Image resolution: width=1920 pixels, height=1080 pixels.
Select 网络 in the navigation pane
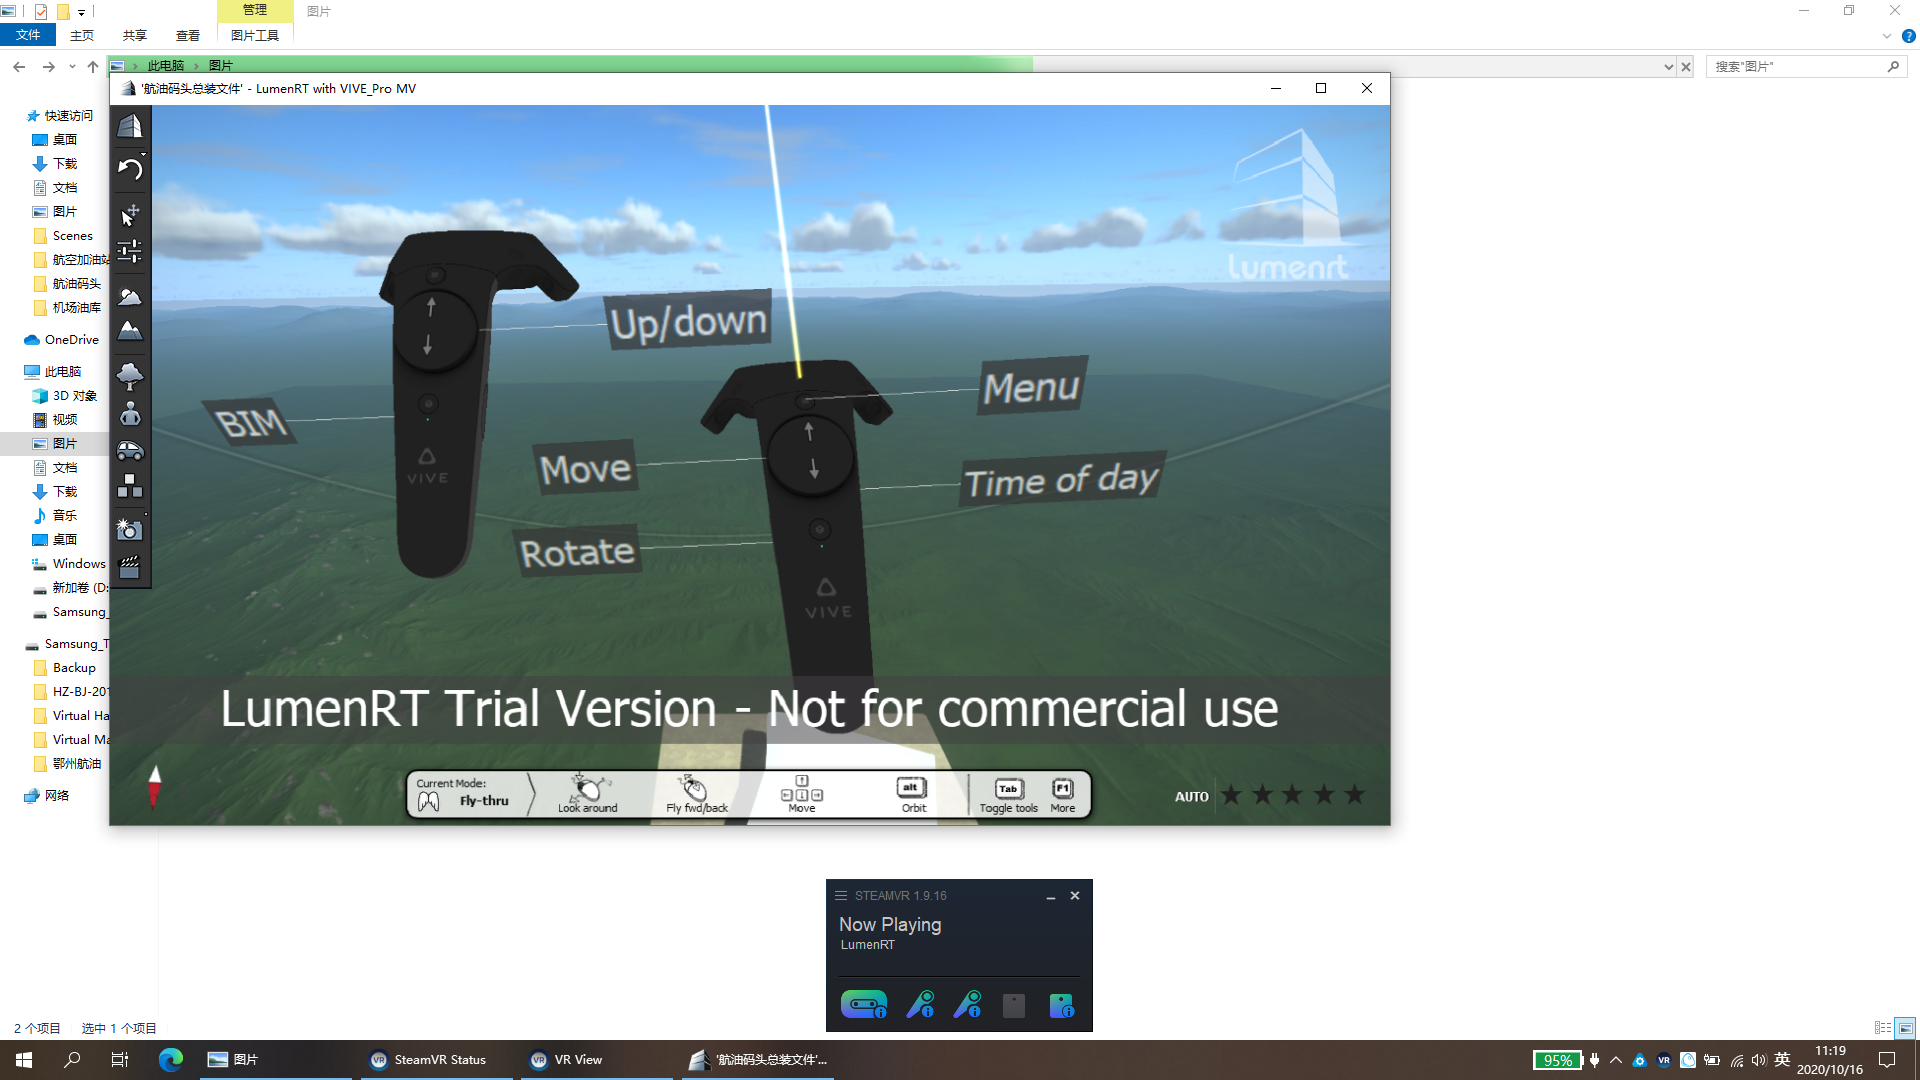click(56, 796)
